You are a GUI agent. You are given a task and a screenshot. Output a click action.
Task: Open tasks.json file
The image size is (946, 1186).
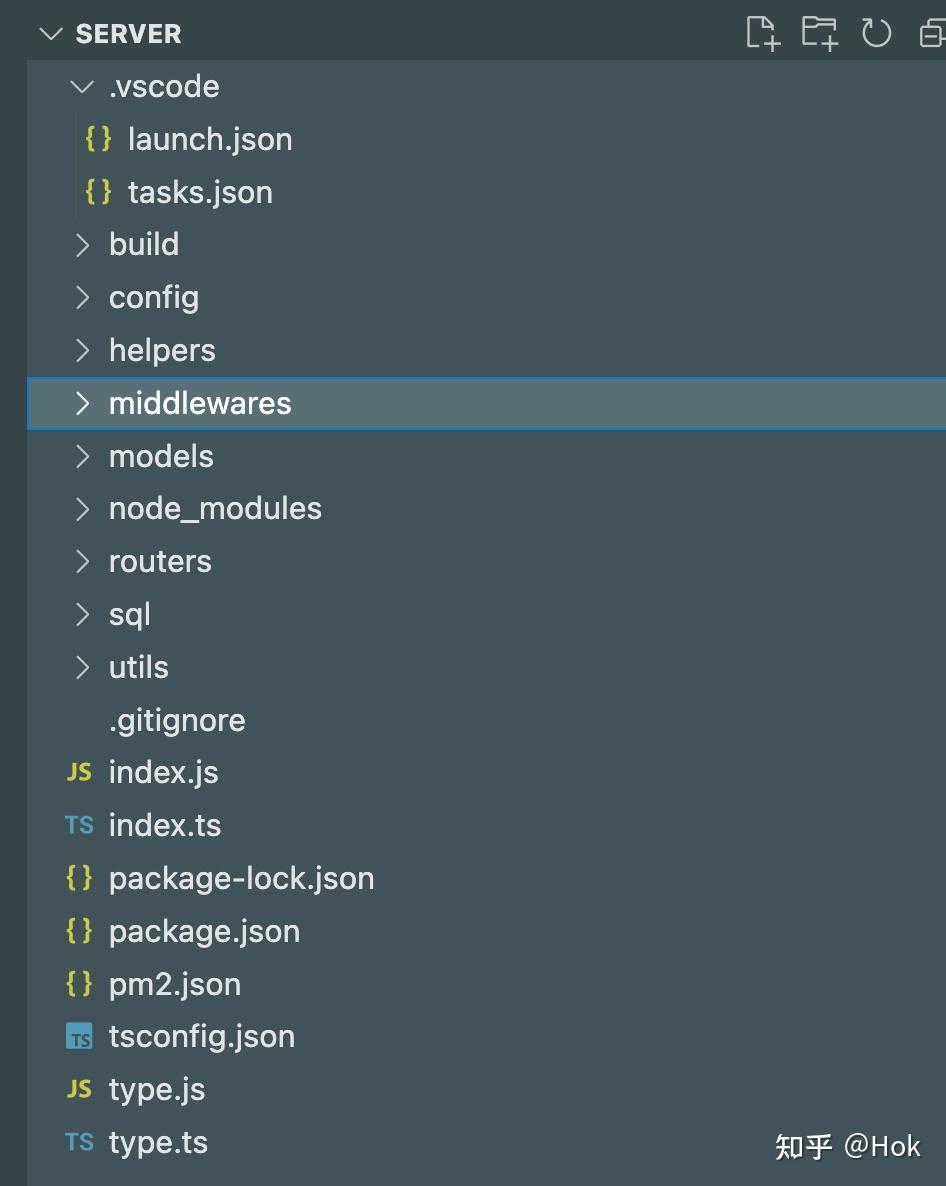(200, 192)
